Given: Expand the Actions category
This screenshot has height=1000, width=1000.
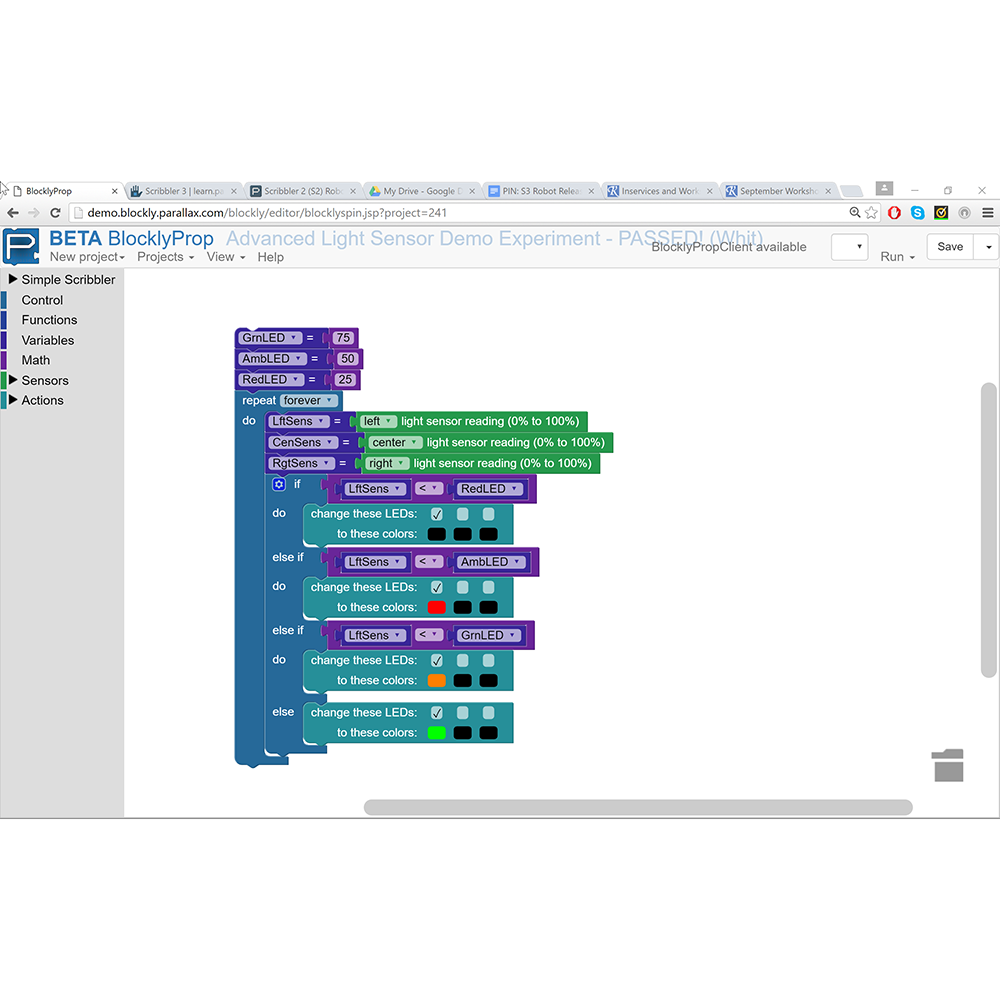Looking at the screenshot, I should click(12, 400).
